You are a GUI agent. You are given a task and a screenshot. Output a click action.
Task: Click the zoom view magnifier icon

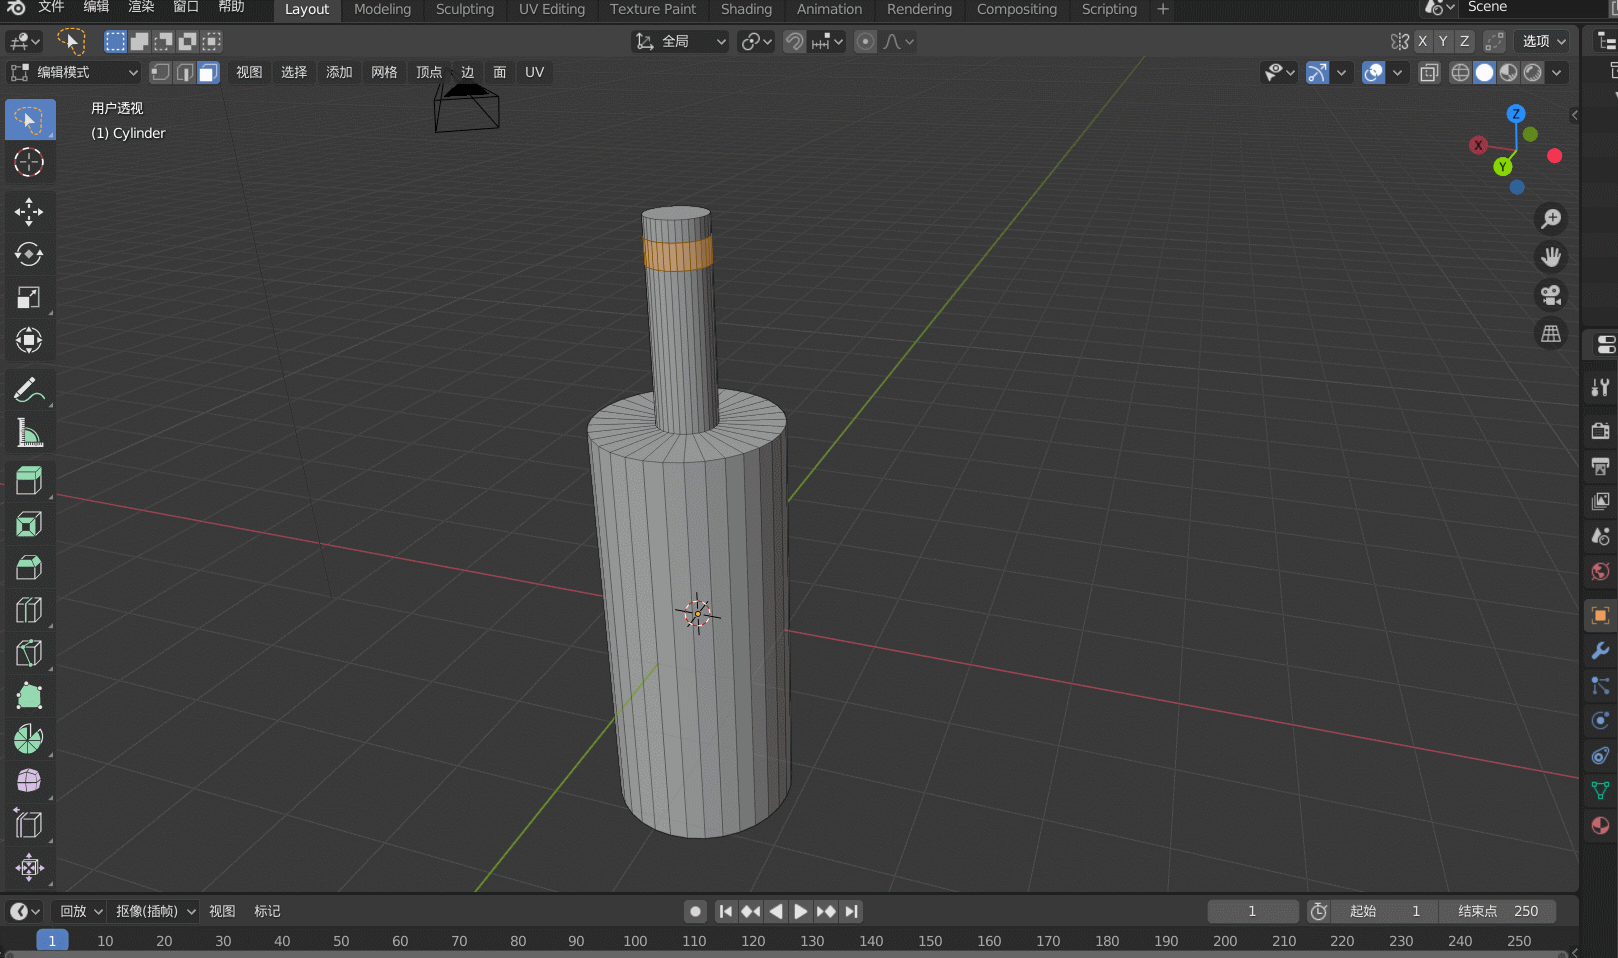click(1551, 219)
